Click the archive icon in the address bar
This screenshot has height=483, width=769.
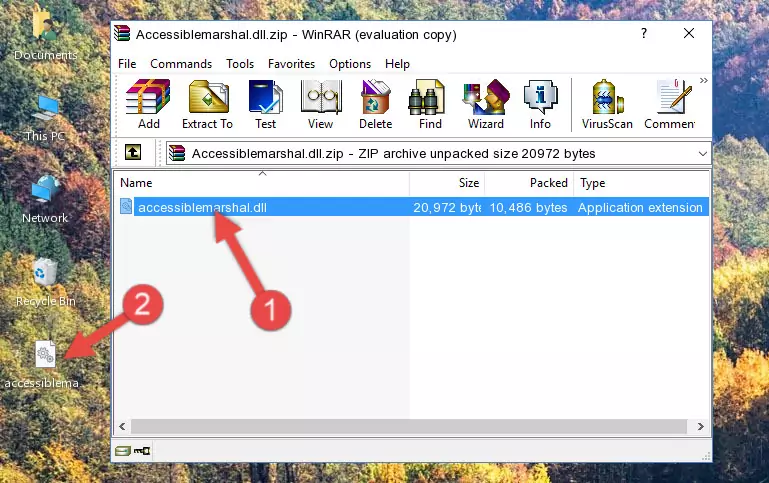177,153
